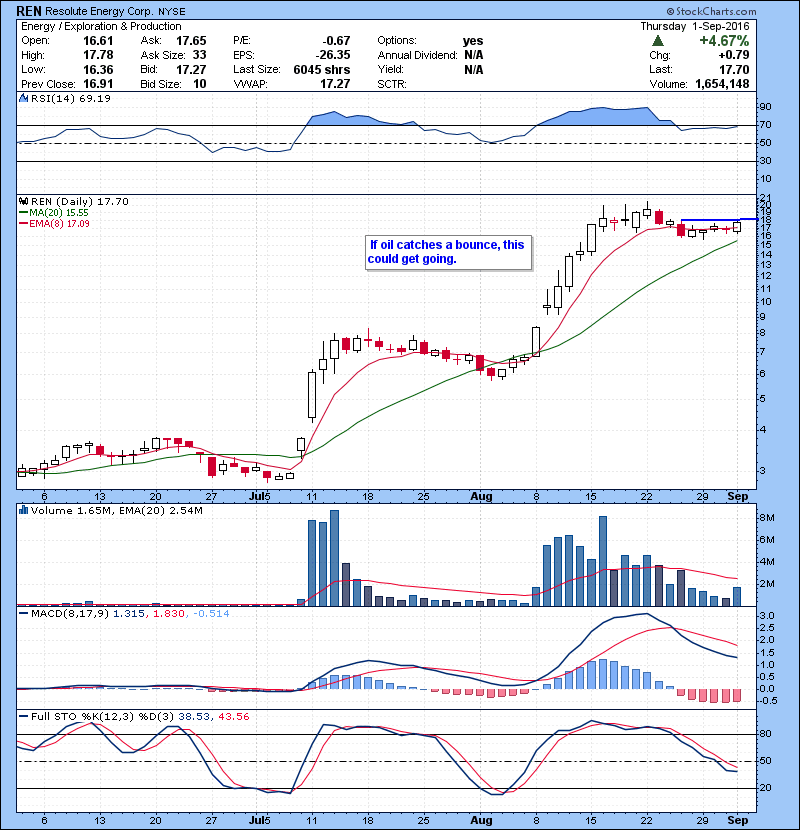Click the RSI indicator panel icon
Image resolution: width=800 pixels, height=830 pixels.
coord(23,98)
